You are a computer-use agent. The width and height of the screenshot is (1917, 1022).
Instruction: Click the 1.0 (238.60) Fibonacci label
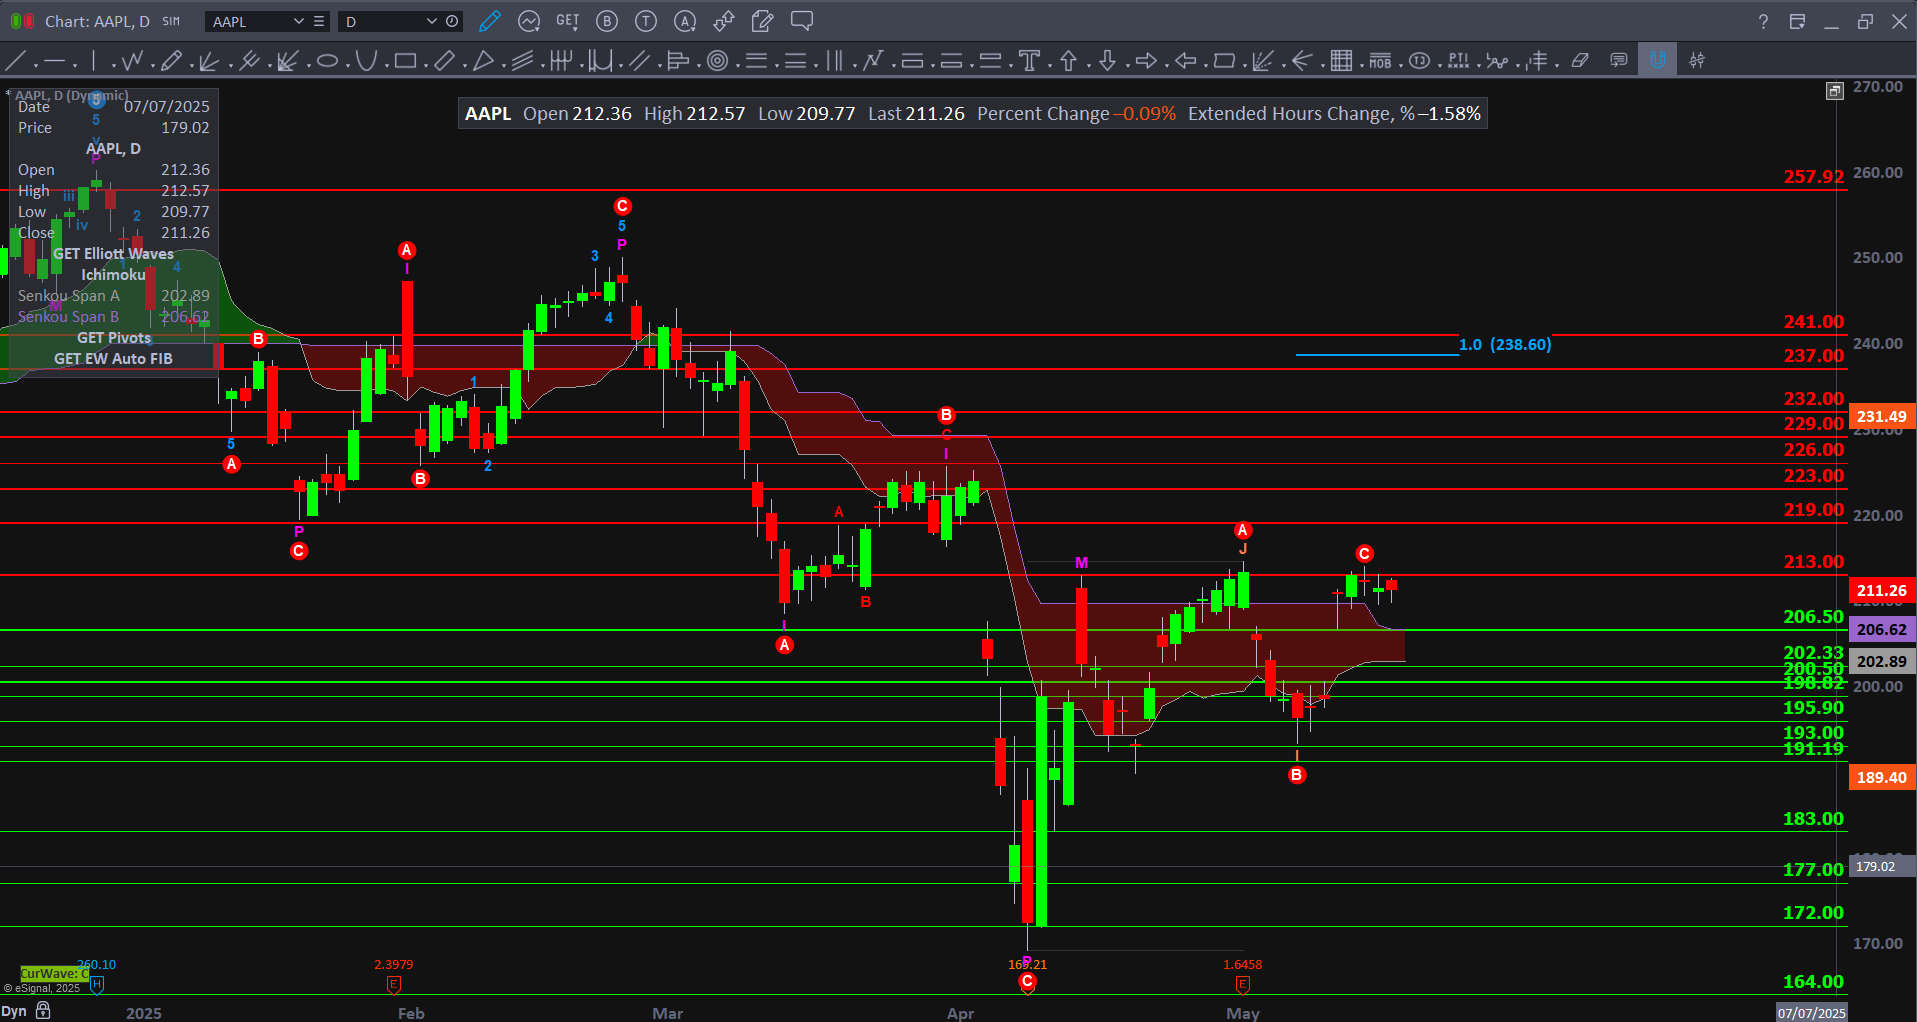point(1505,344)
